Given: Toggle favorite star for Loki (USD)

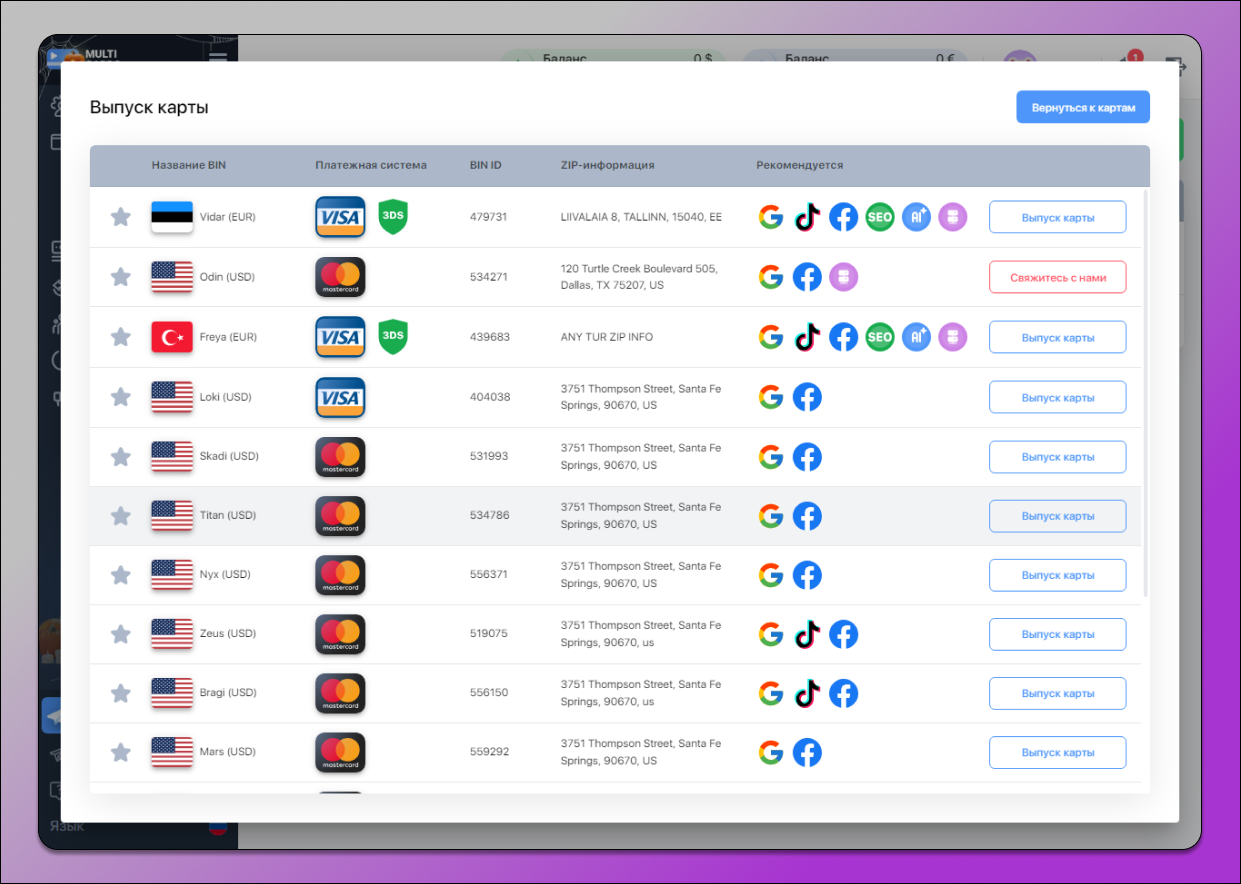Looking at the screenshot, I should [120, 397].
